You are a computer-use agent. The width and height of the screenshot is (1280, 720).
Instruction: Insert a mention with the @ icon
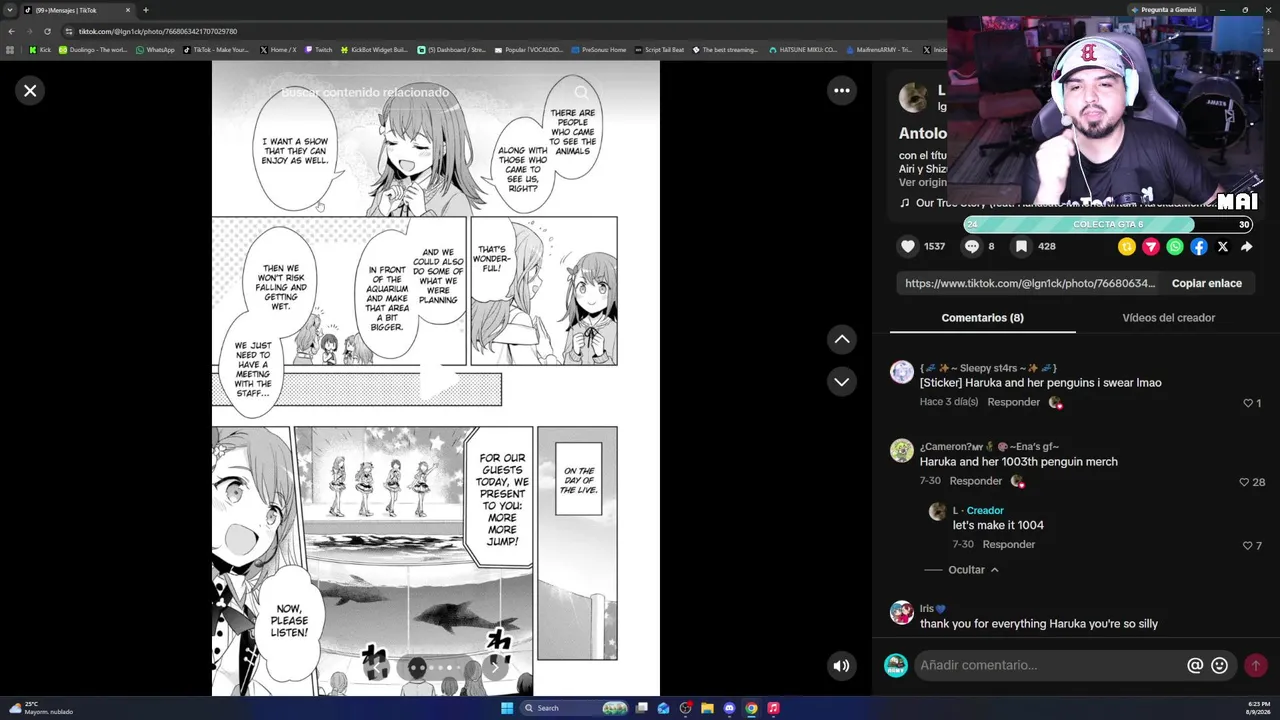point(1195,665)
